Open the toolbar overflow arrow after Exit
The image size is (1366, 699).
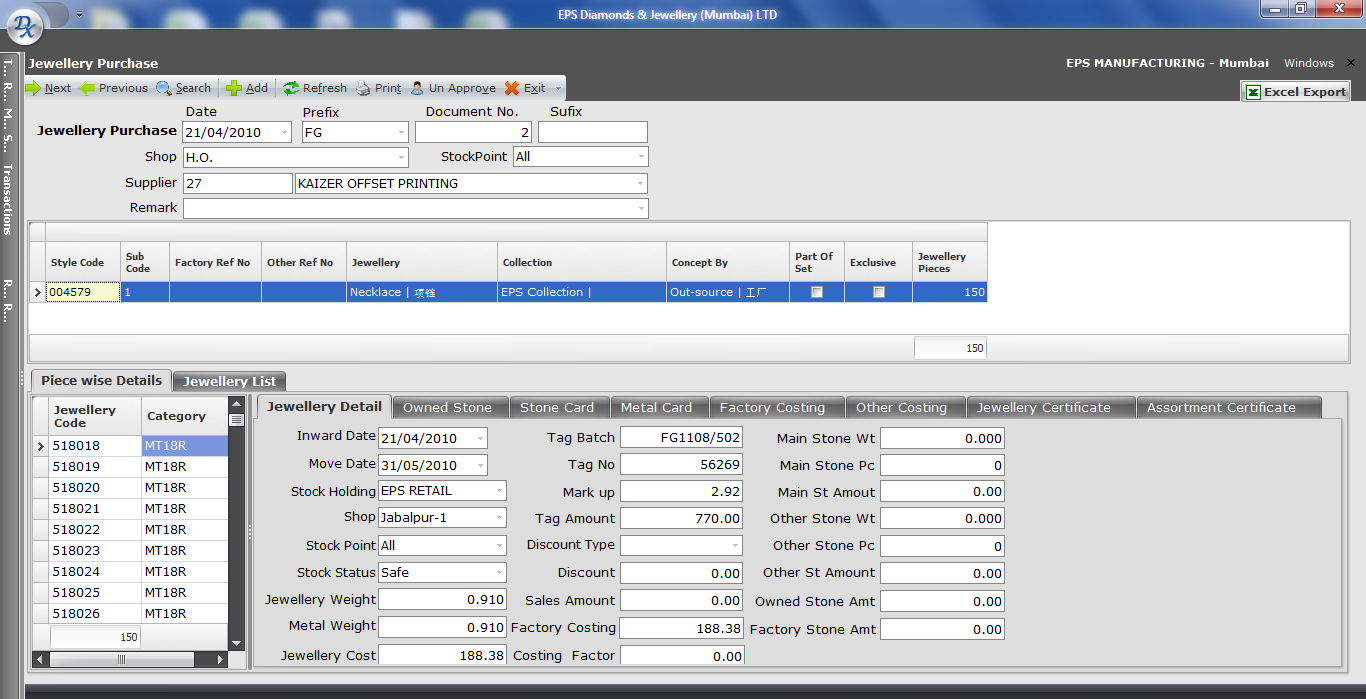(x=559, y=88)
